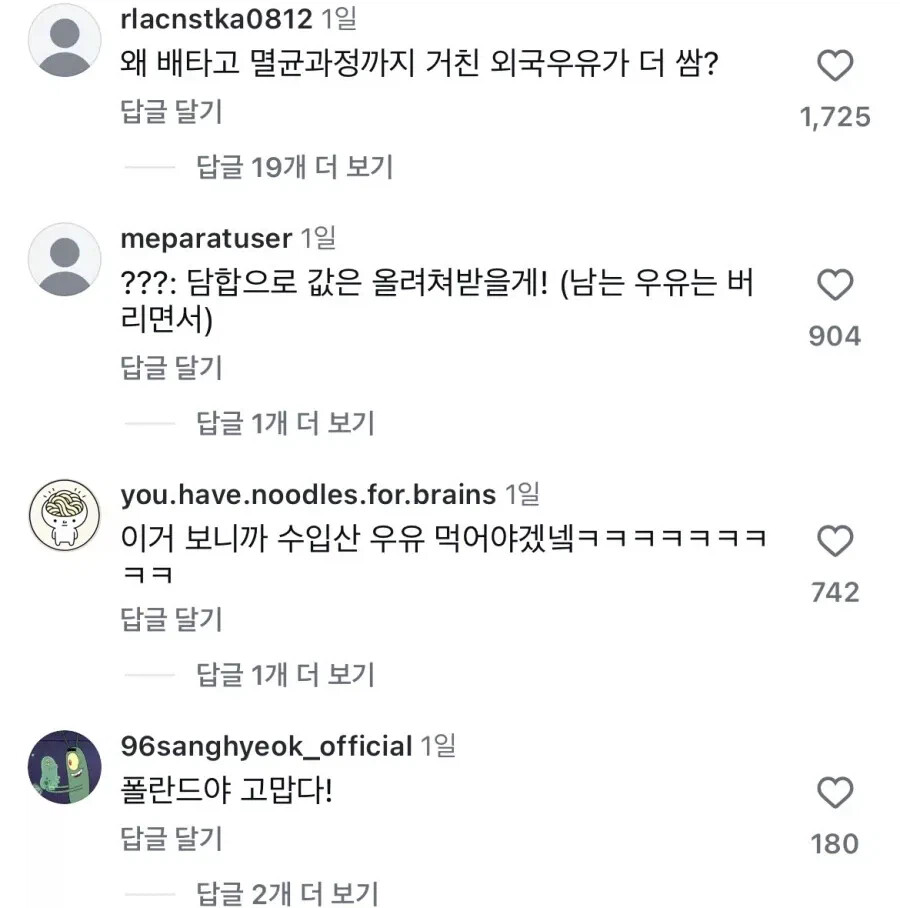Viewport: 900px width, 908px height.
Task: Tap heart on you.have.noodles.for.brains comment
Action: pyautogui.click(x=835, y=542)
